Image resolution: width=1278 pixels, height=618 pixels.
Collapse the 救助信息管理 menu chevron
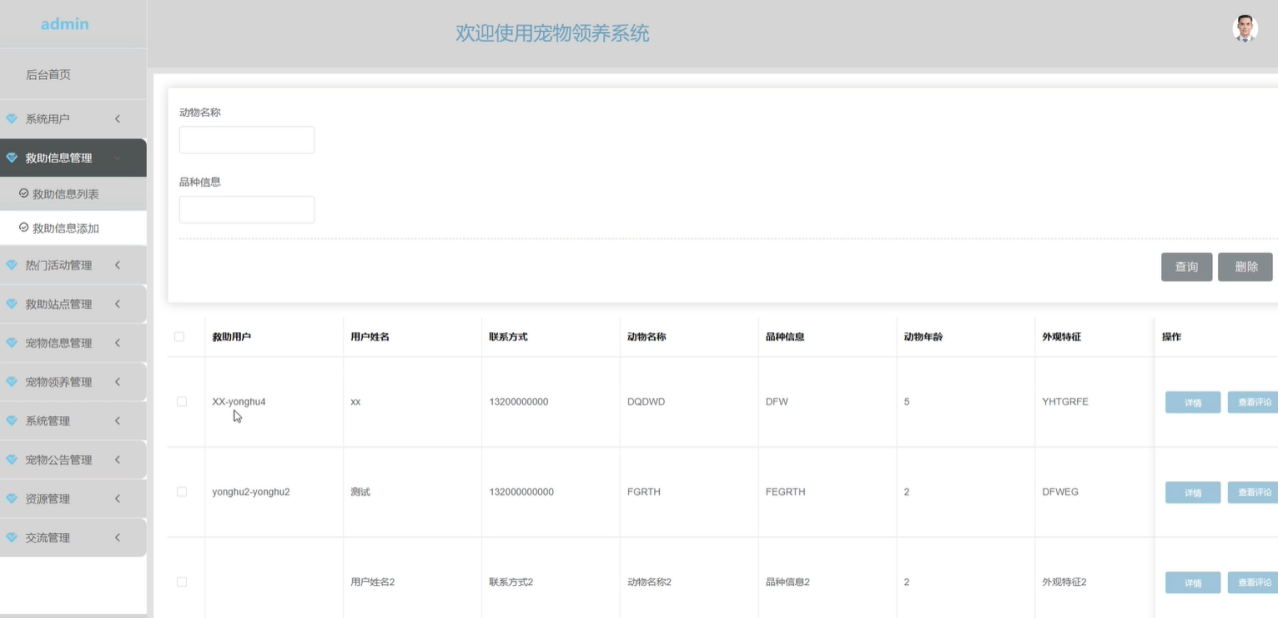(117, 158)
